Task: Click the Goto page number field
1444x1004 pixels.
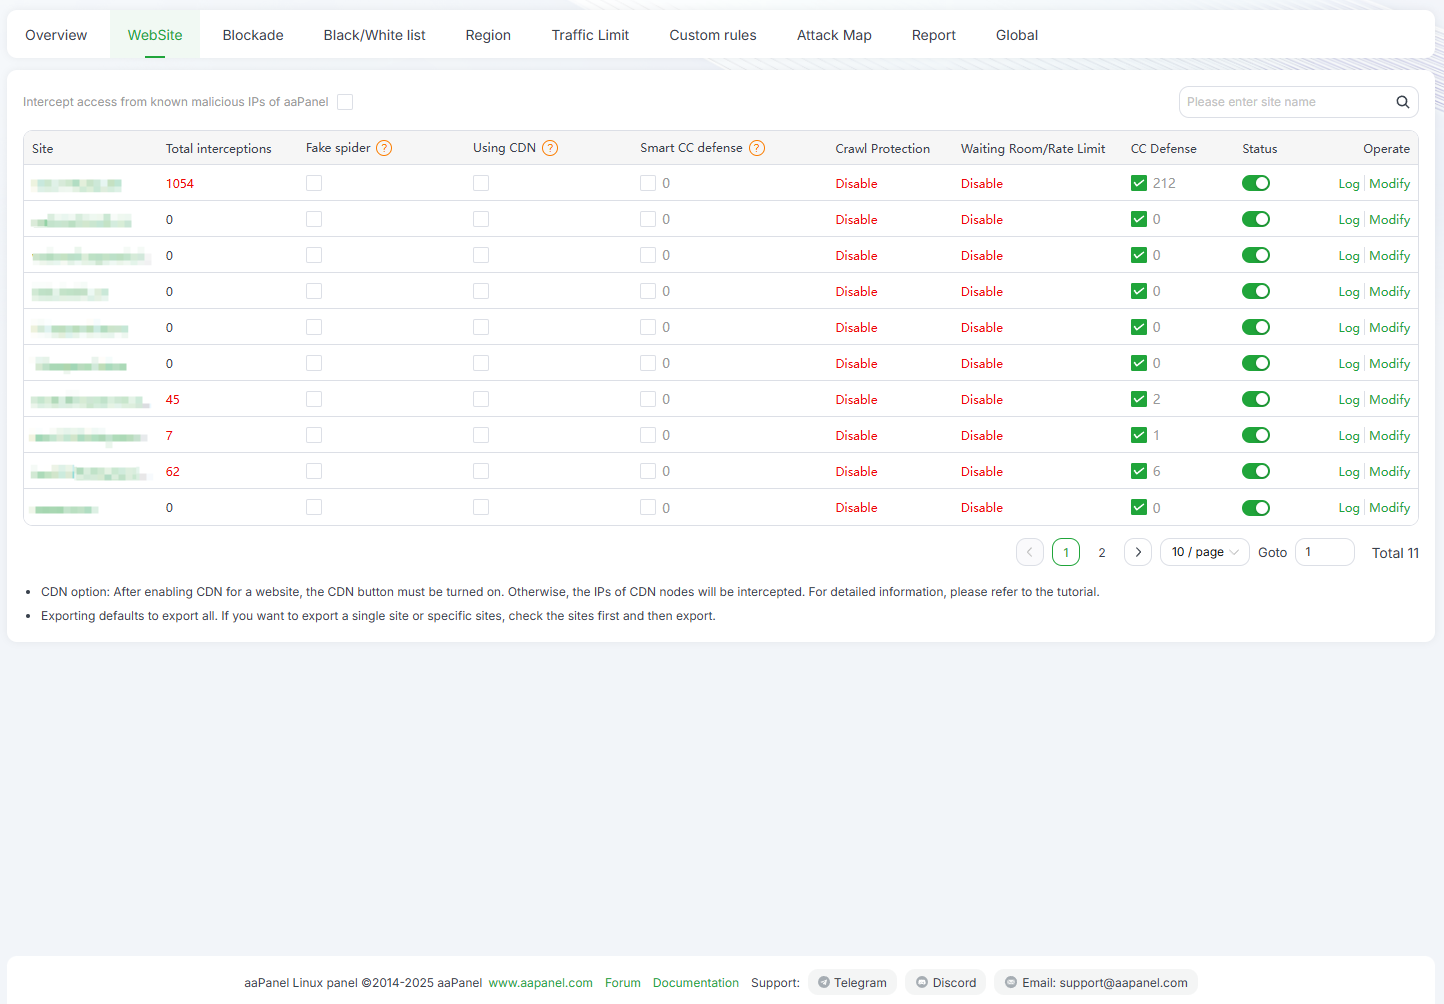Action: pyautogui.click(x=1324, y=552)
